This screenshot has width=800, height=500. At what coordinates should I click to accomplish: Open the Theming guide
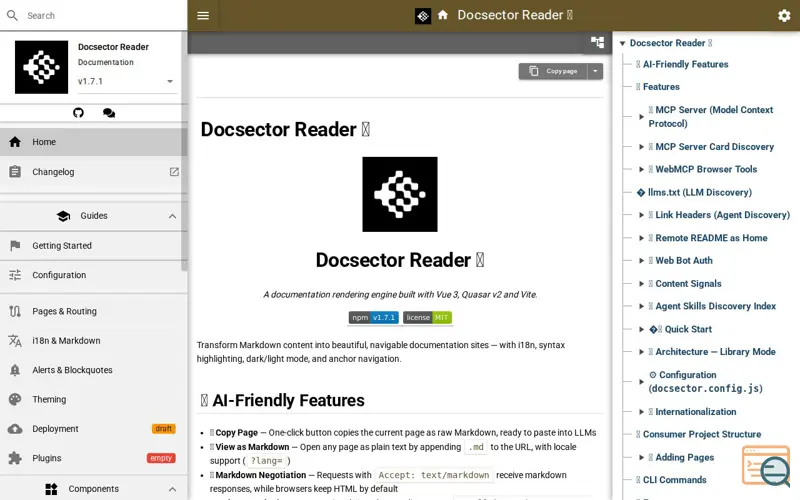click(93, 399)
